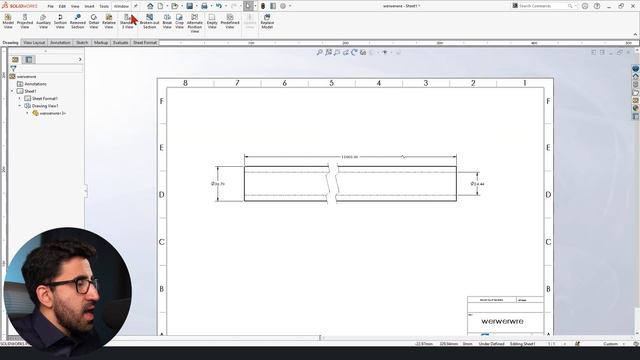The height and width of the screenshot is (360, 640).
Task: Click Zoom to Fit in heads-up toolbar
Action: (x=319, y=52)
